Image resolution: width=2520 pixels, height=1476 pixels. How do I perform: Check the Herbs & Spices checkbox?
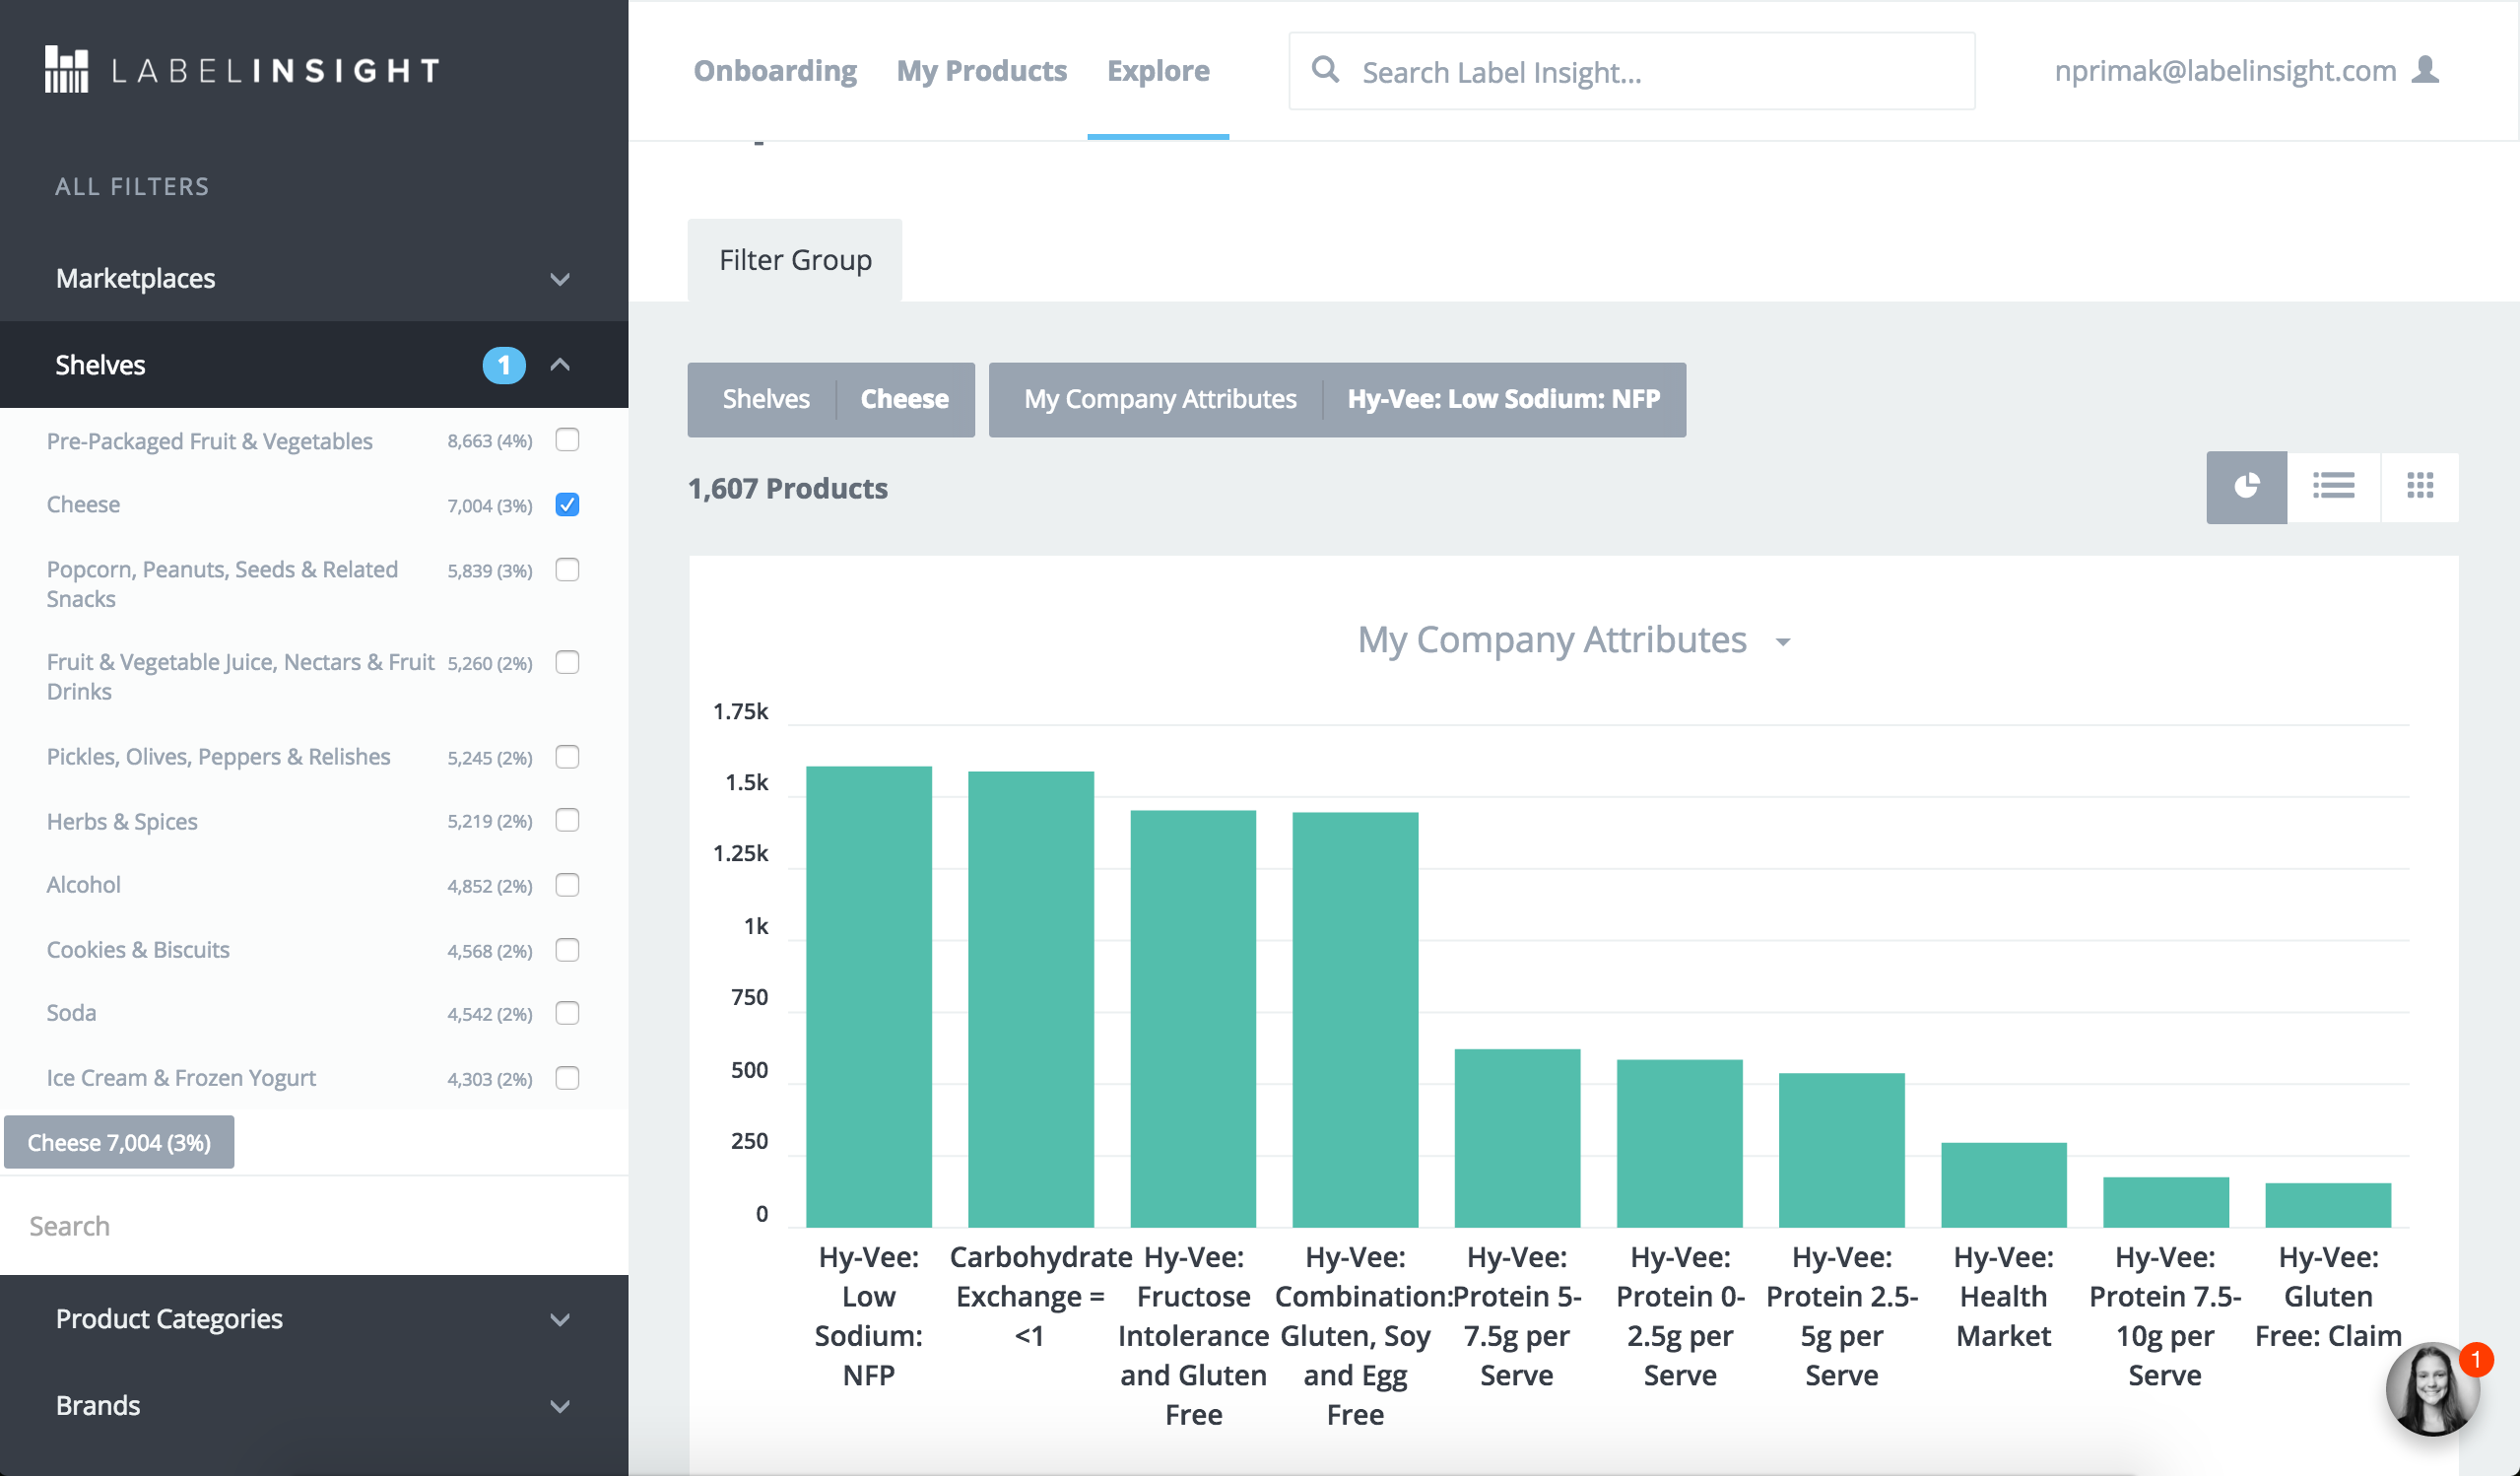(567, 821)
